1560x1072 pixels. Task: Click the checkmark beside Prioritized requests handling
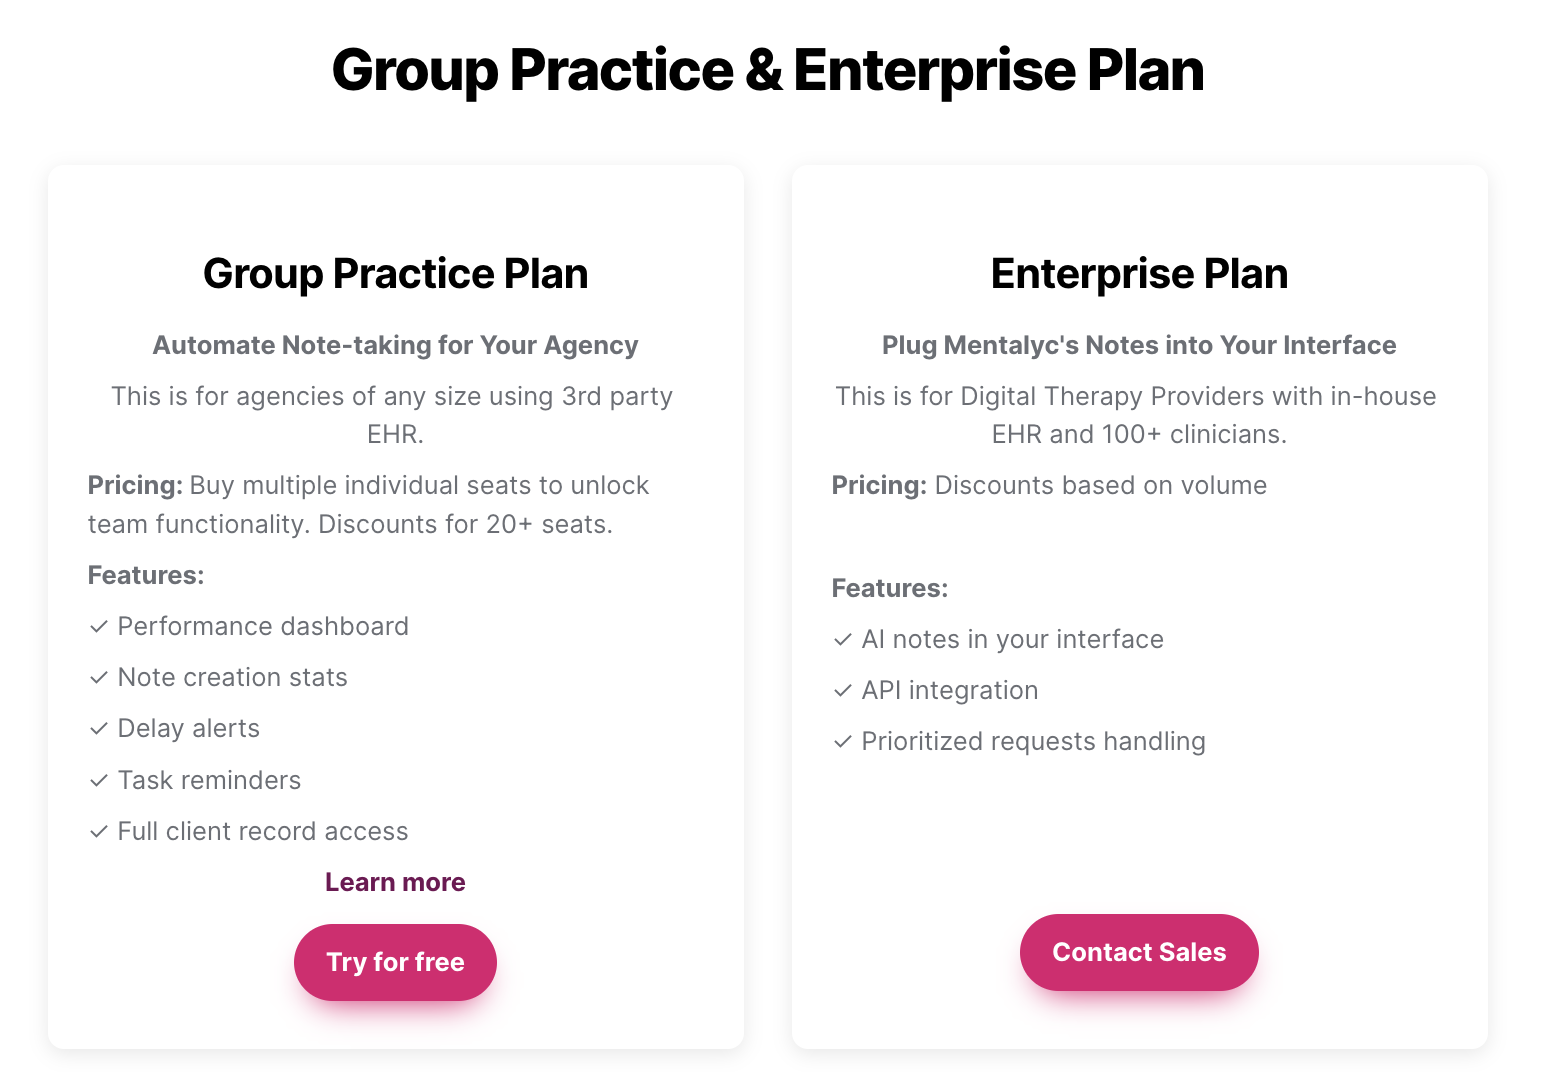click(x=843, y=742)
